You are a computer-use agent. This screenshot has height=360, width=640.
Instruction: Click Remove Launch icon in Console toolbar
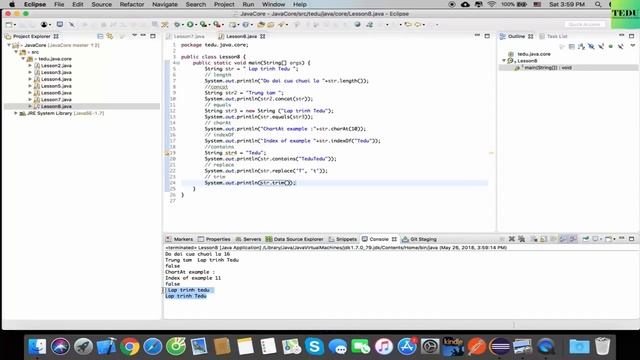click(x=511, y=239)
